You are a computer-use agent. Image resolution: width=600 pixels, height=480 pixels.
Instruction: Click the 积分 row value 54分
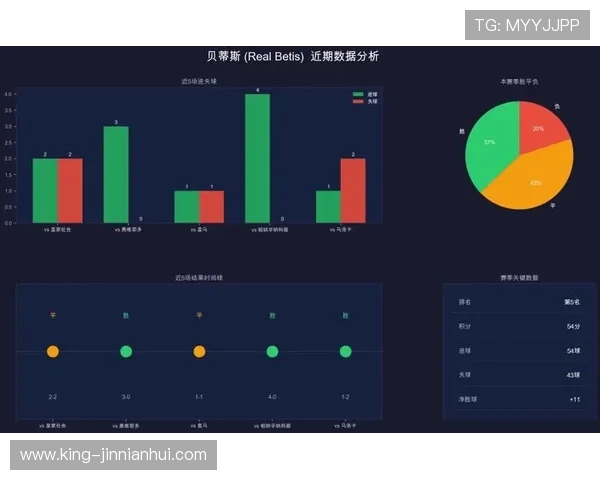click(573, 327)
